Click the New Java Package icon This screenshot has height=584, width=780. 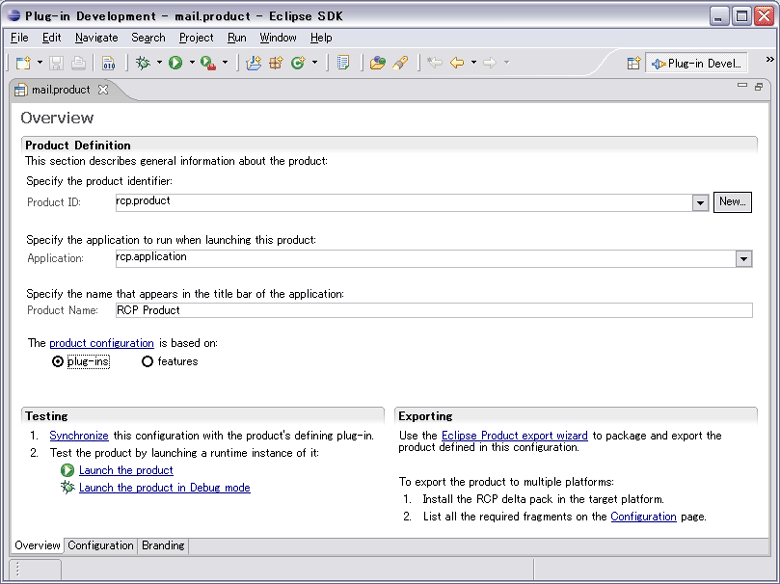point(276,63)
